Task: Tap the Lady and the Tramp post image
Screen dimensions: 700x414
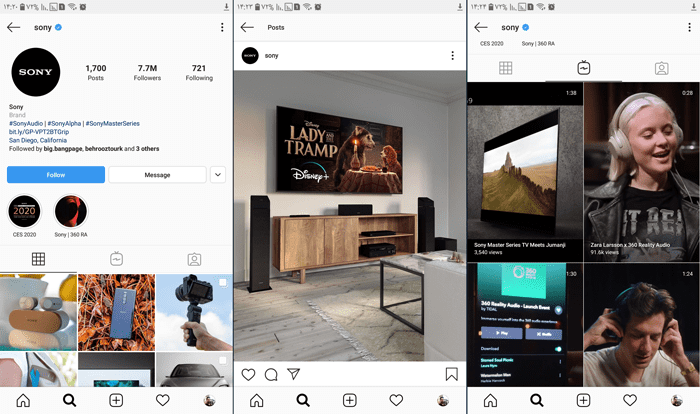Action: click(x=350, y=216)
